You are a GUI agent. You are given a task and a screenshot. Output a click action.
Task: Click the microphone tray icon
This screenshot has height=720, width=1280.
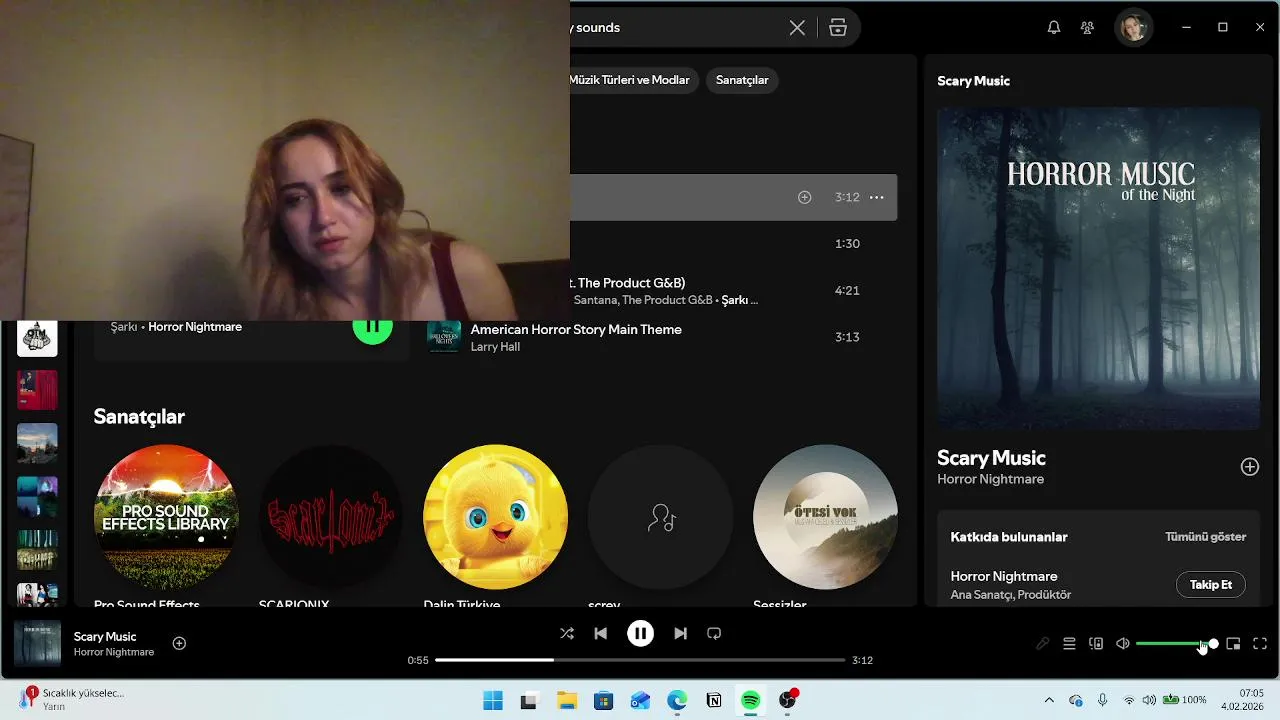tap(1102, 700)
